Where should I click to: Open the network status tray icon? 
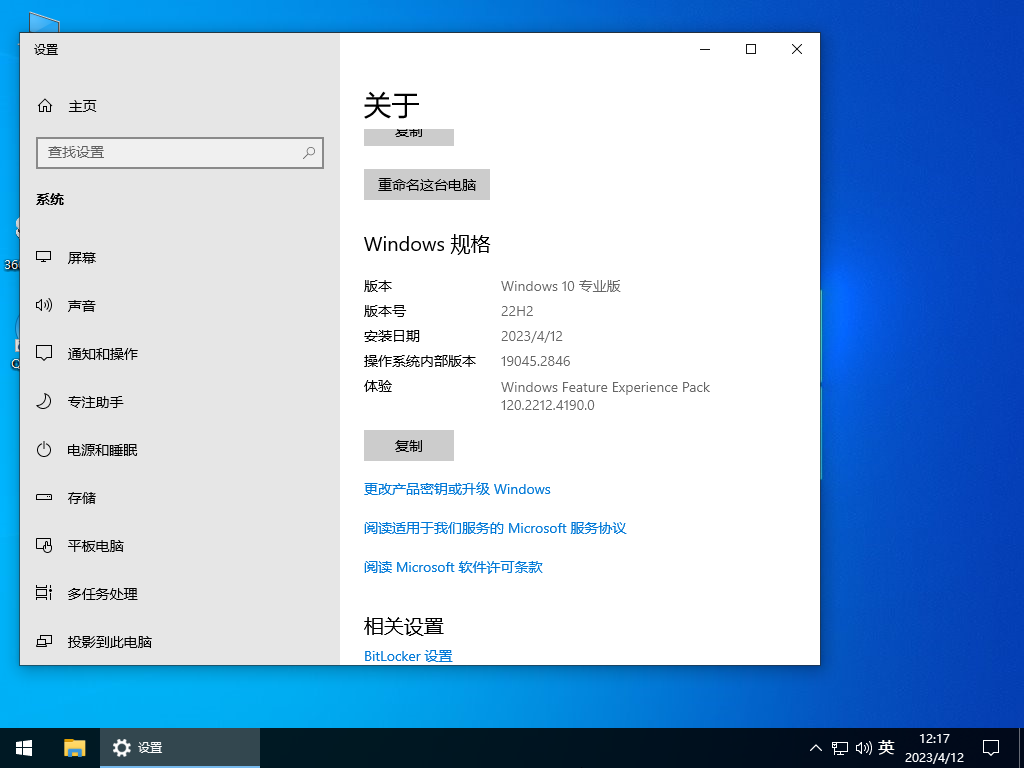tap(838, 747)
